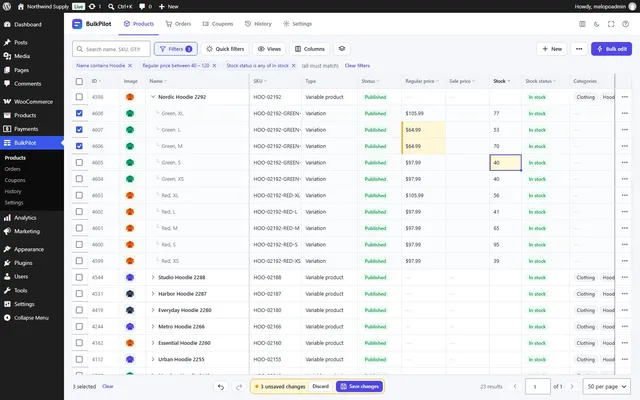Go to previous page of results

[515, 387]
